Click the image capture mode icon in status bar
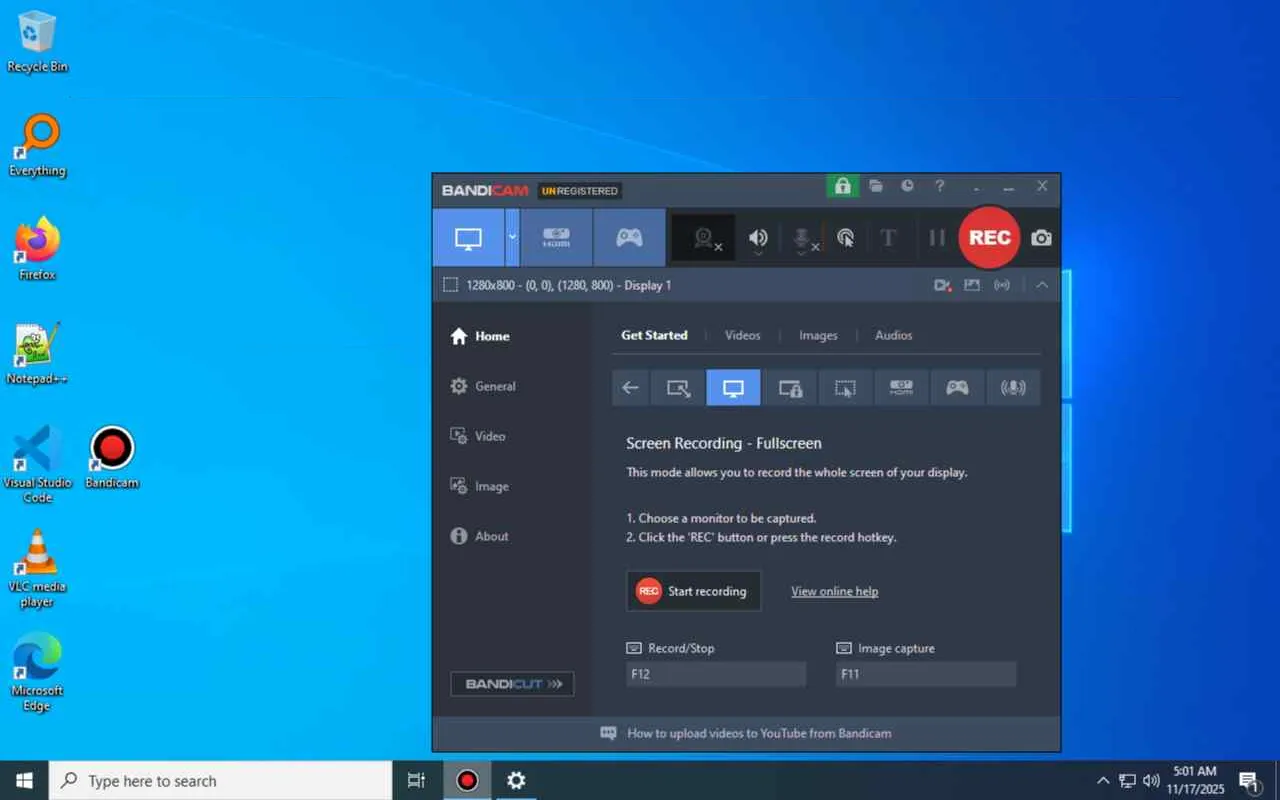Image resolution: width=1280 pixels, height=800 pixels. [x=972, y=285]
